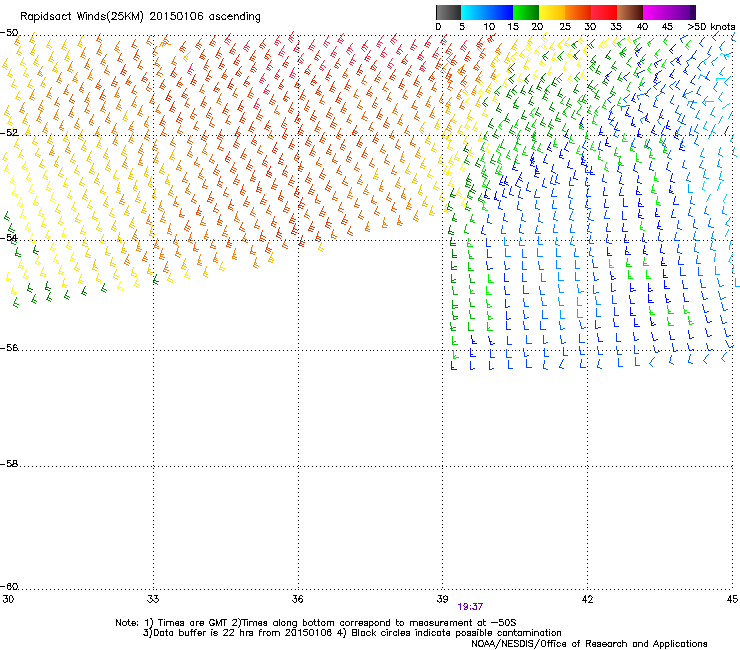
Task: Click the latitude label '-54'
Action: tap(9, 237)
